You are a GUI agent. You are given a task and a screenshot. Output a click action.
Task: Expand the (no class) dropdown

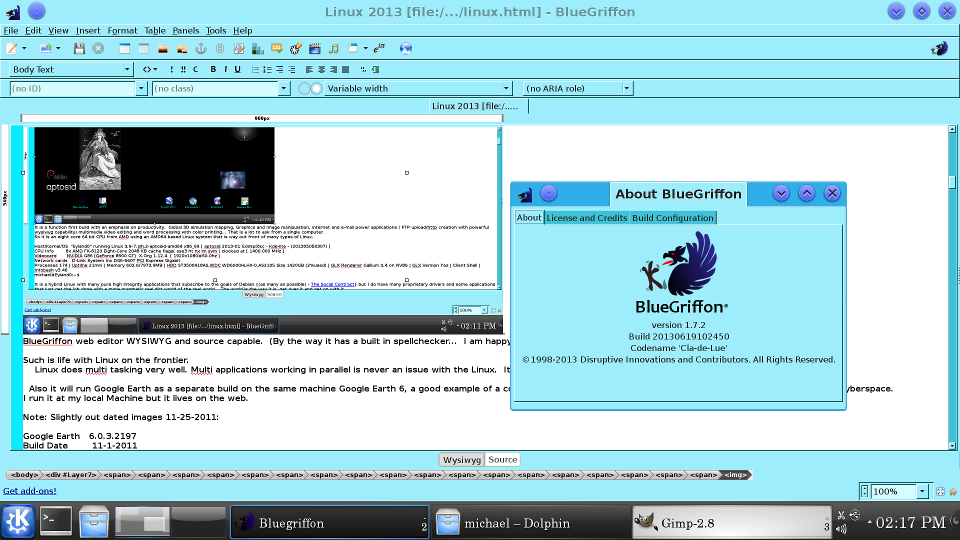pos(283,89)
